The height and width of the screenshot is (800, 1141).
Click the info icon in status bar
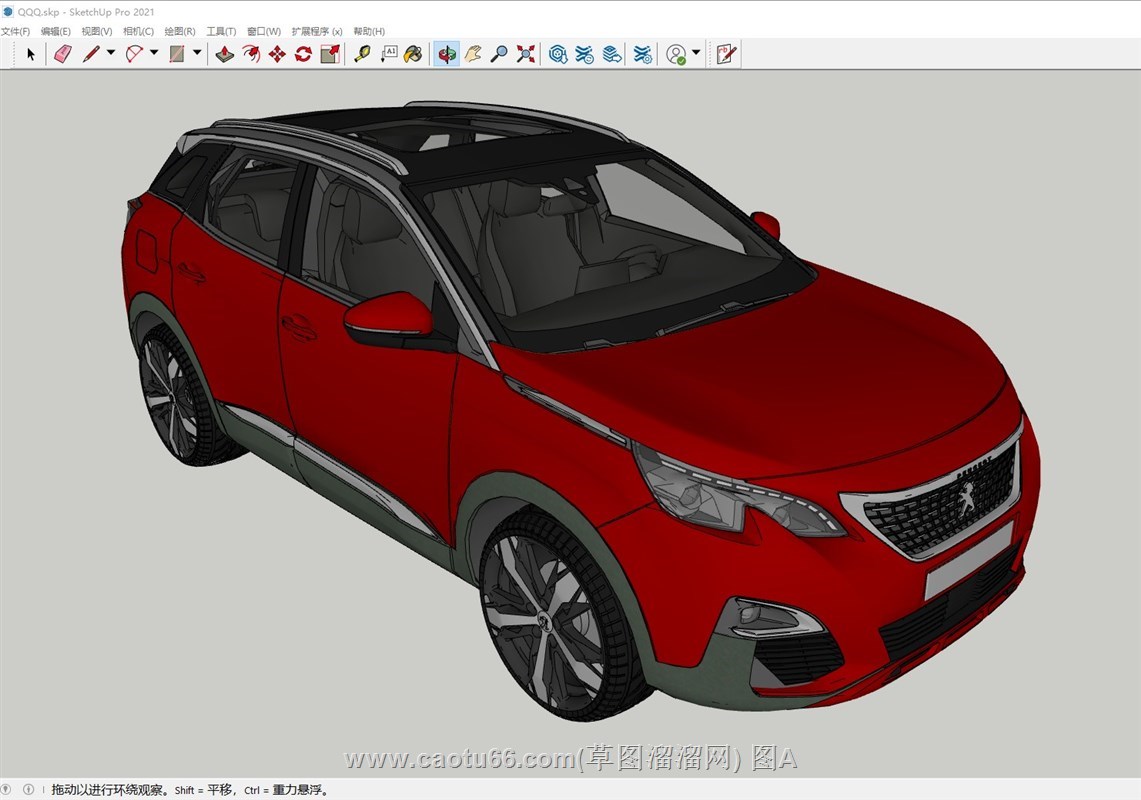point(28,790)
